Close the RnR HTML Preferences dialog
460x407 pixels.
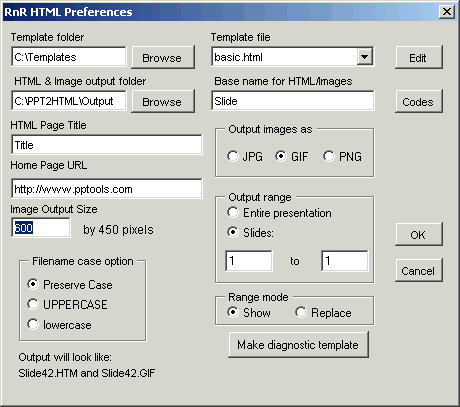click(446, 12)
